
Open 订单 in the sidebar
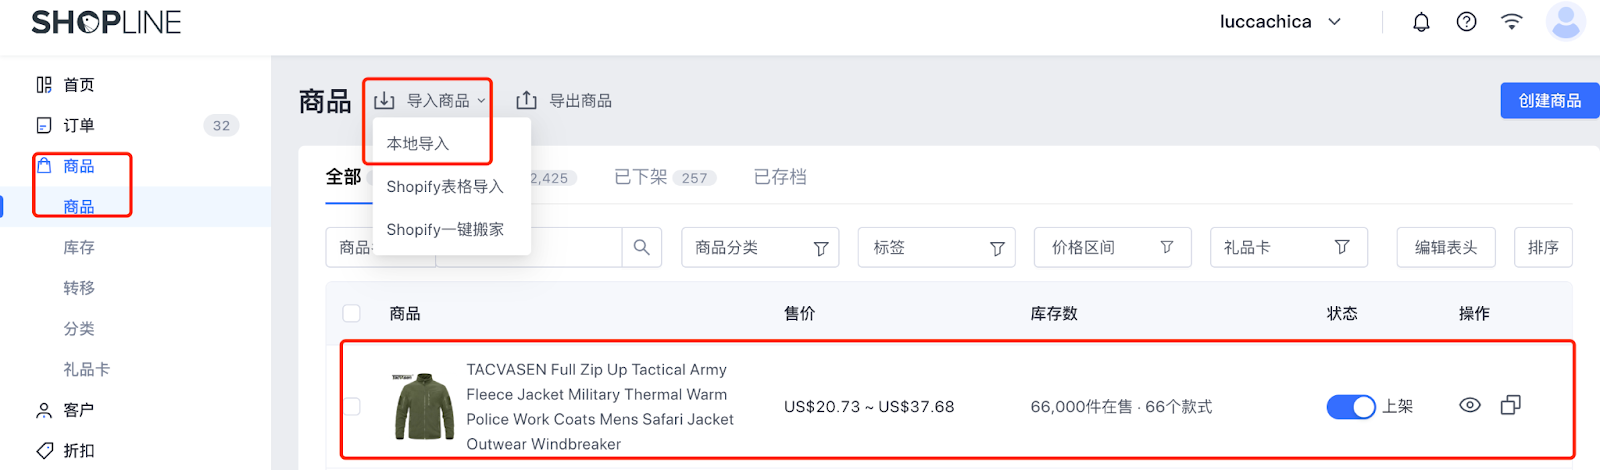[x=79, y=125]
